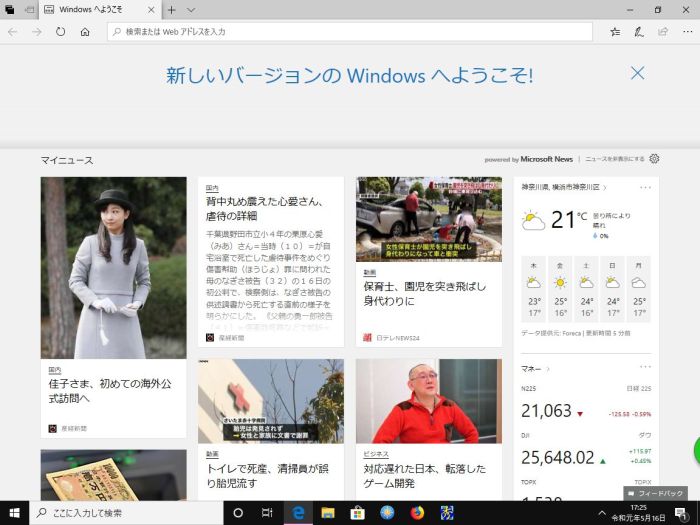
Task: Open a new tab with plus button
Action: (x=172, y=9)
